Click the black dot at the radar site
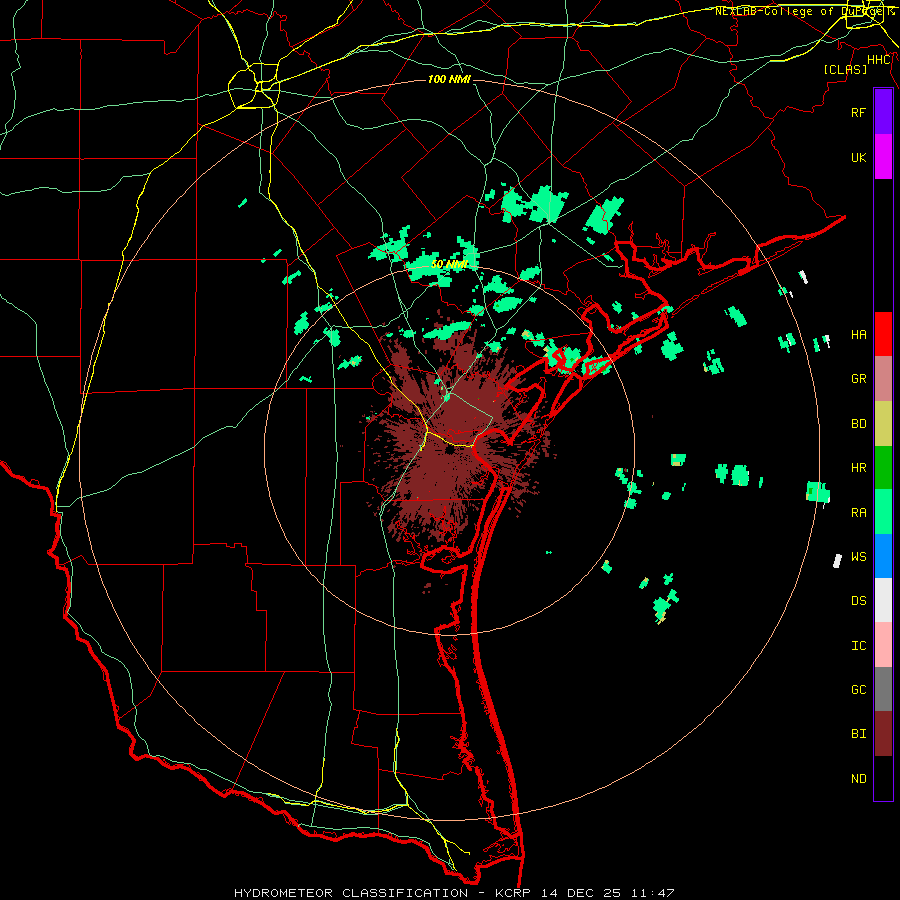900x900 pixels. (449, 450)
